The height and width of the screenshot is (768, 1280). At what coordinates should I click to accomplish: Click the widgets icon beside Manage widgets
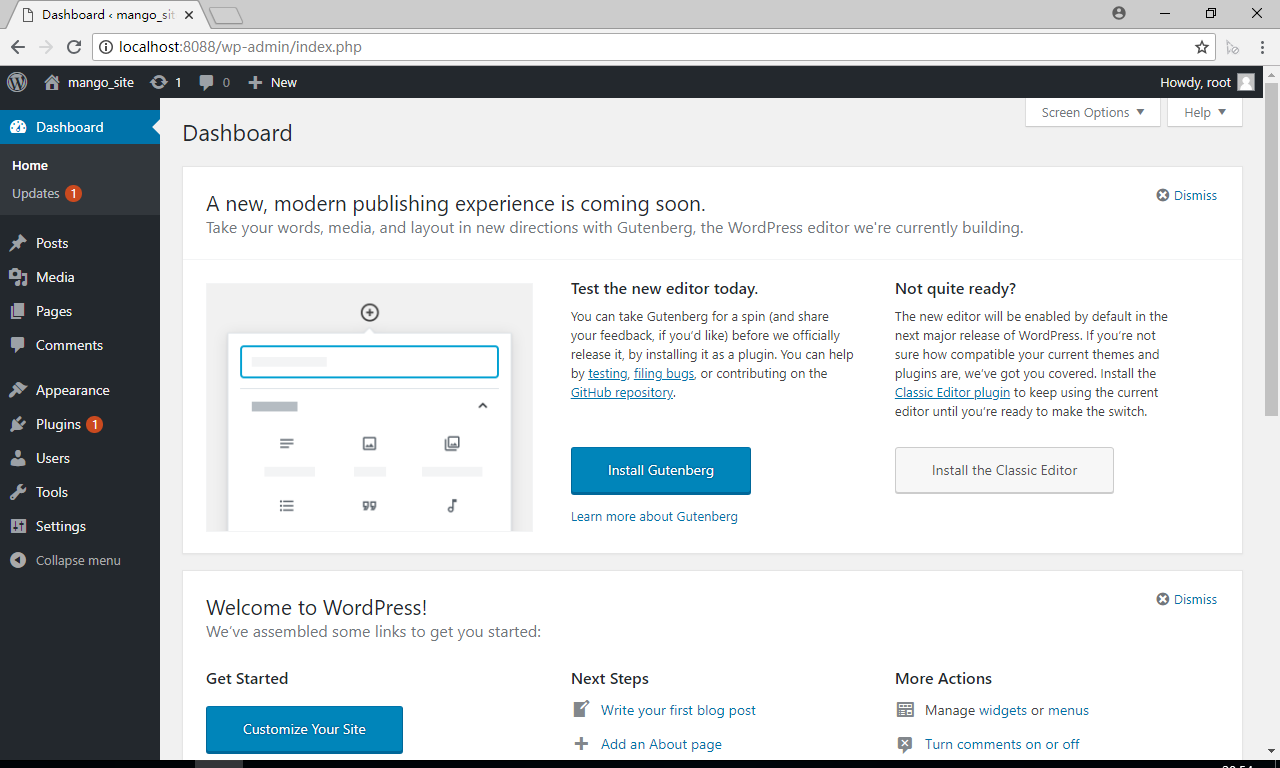905,710
